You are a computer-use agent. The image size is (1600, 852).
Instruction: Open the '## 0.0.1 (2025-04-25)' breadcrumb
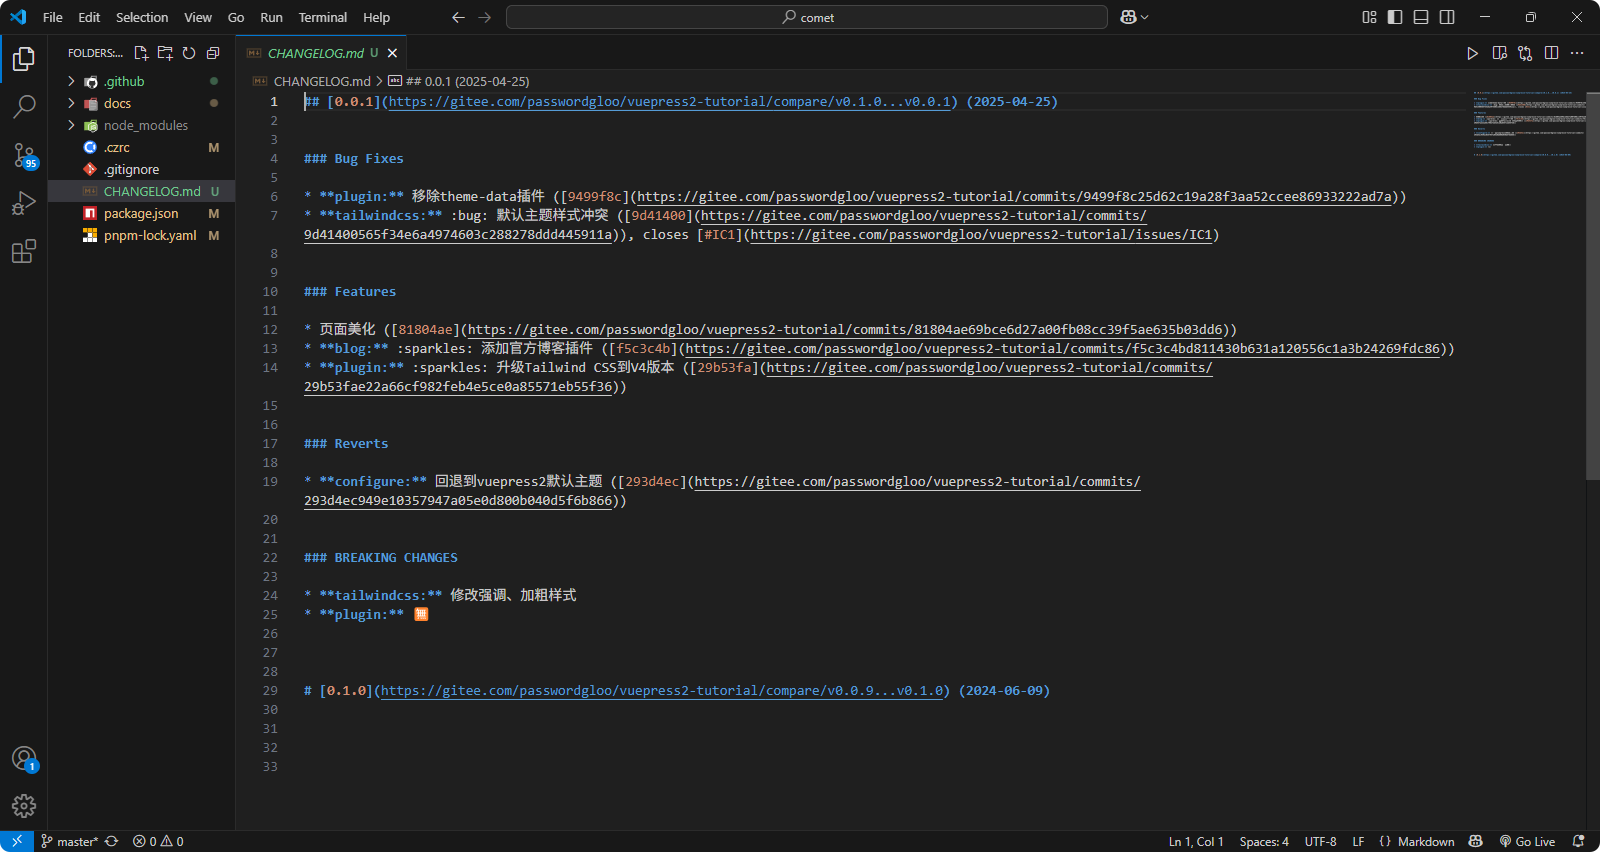tap(459, 81)
